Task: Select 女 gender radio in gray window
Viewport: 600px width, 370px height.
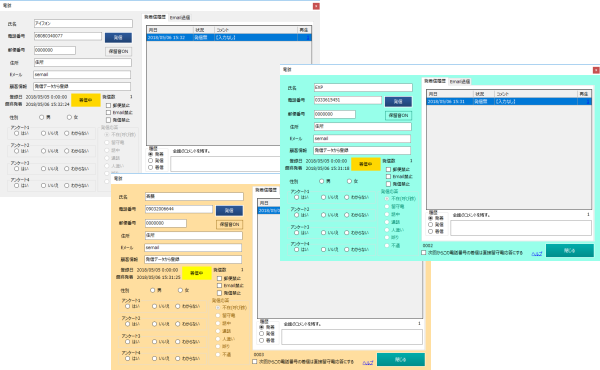Action: 69,117
